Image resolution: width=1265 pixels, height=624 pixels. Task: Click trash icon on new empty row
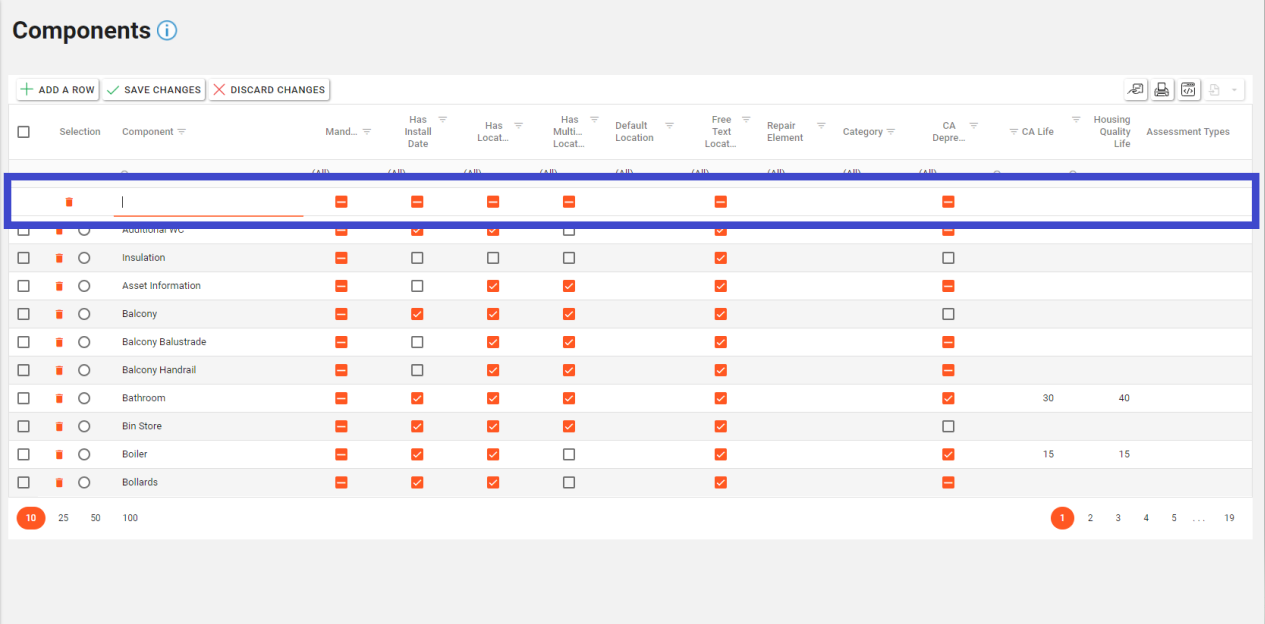[x=69, y=202]
